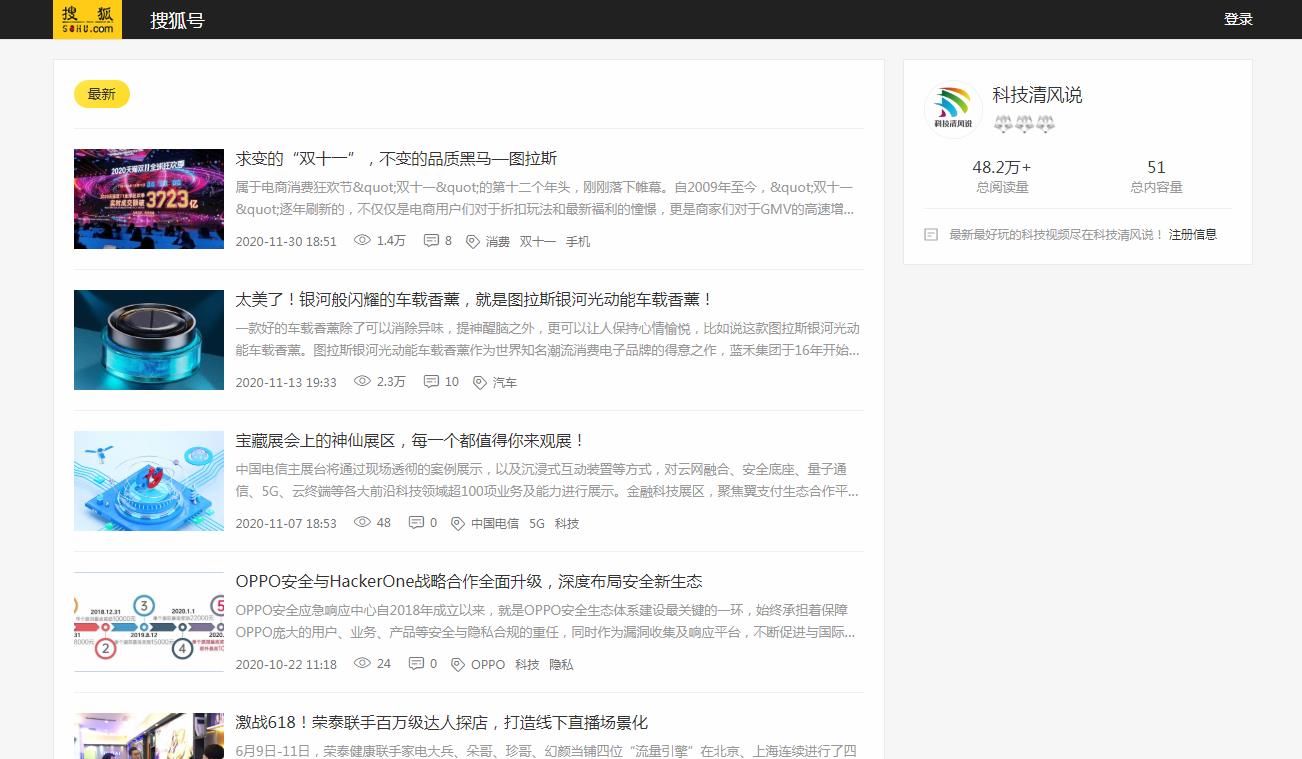Open the blue exhibition article thumbnail
Viewport: 1302px width, 759px height.
pos(149,481)
